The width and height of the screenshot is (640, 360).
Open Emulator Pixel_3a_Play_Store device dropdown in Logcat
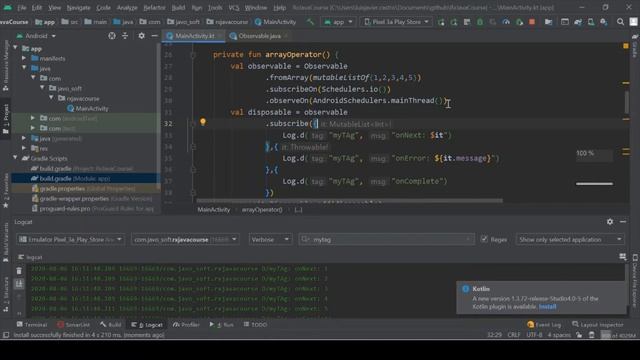pyautogui.click(x=70, y=240)
